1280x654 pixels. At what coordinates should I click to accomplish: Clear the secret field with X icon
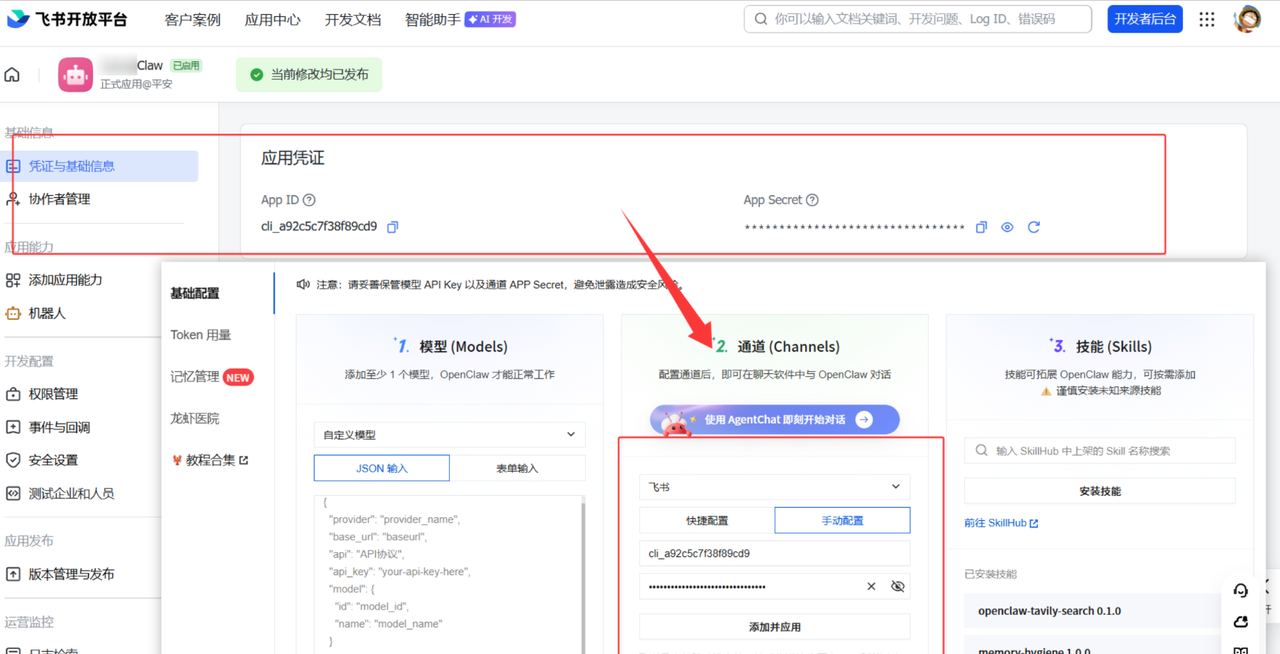point(871,587)
